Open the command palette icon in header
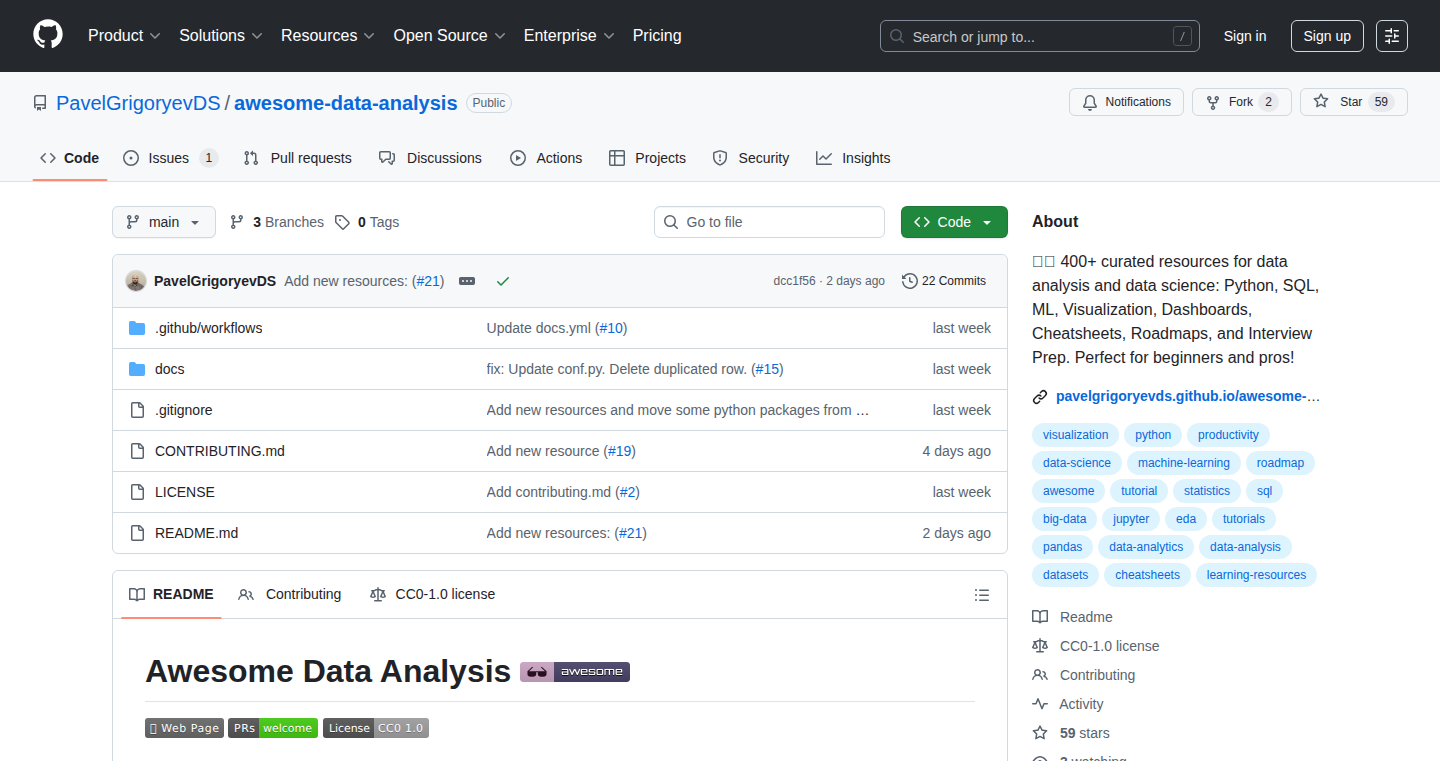This screenshot has width=1440, height=761. click(1392, 36)
